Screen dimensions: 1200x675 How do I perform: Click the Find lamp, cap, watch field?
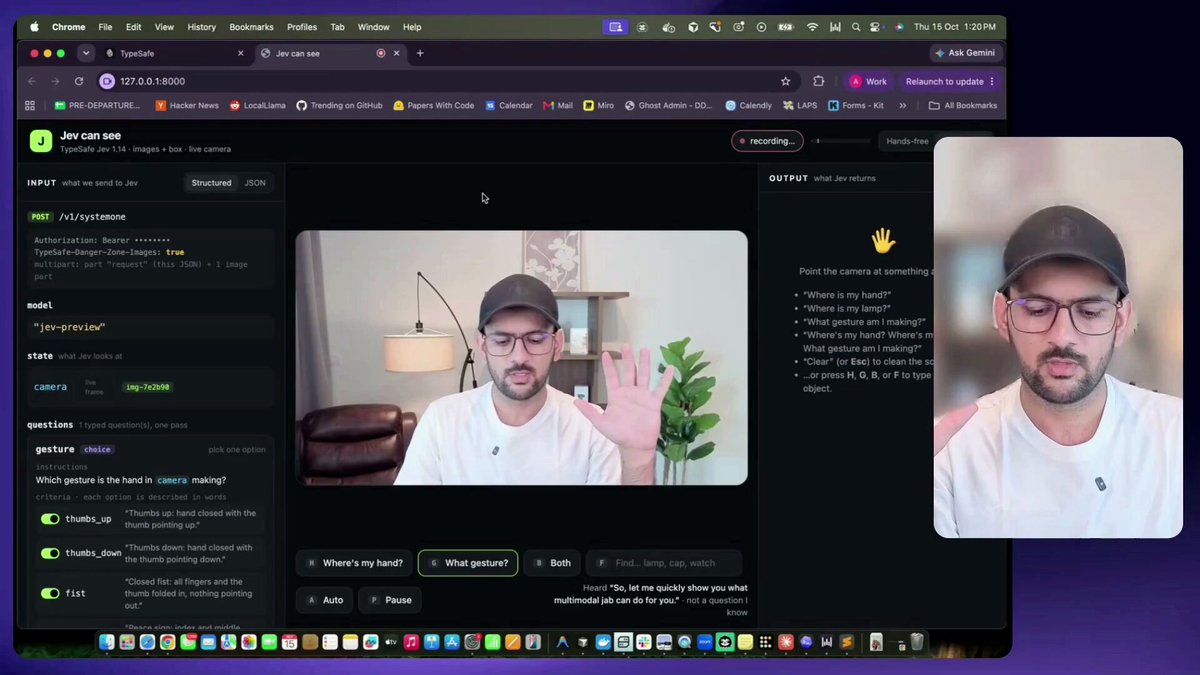[x=665, y=563]
